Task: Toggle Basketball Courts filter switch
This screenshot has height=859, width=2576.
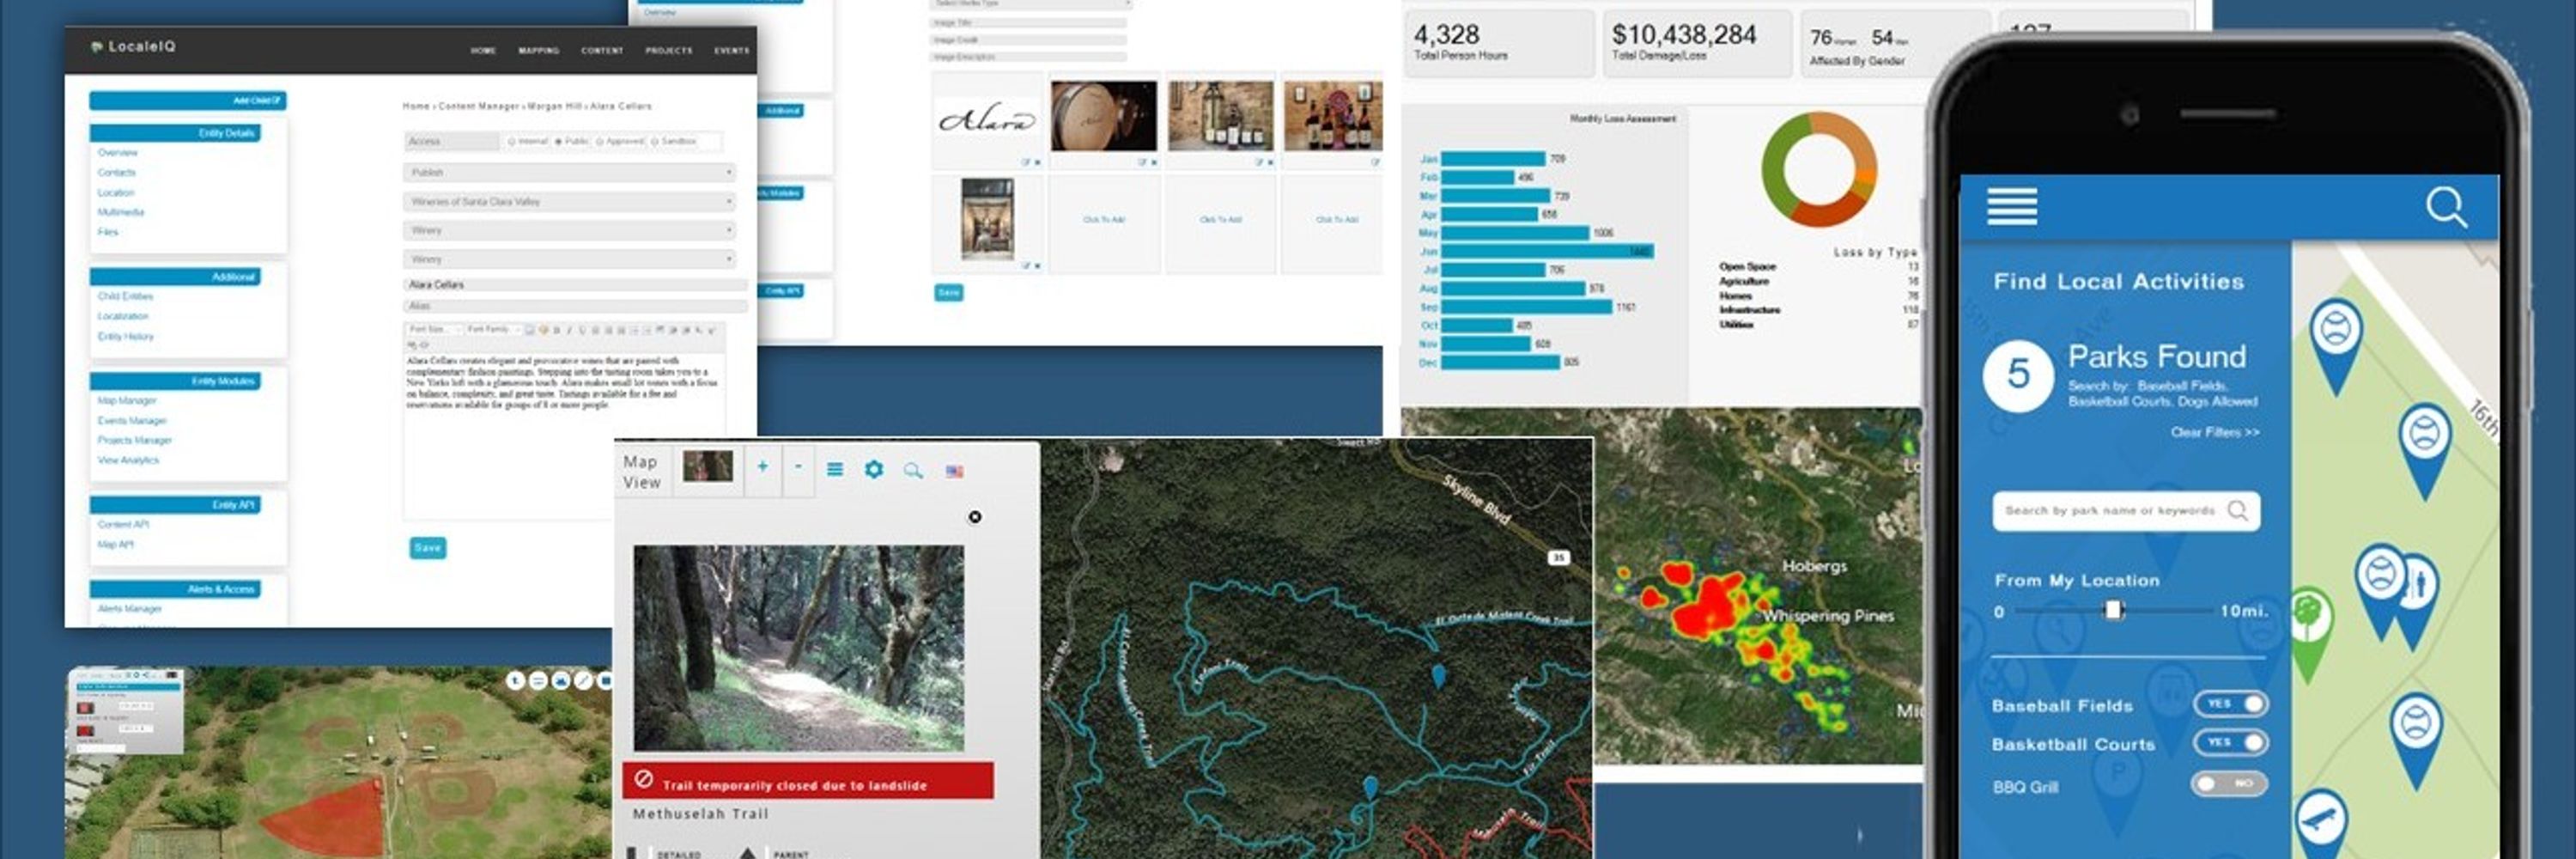Action: (x=2231, y=743)
